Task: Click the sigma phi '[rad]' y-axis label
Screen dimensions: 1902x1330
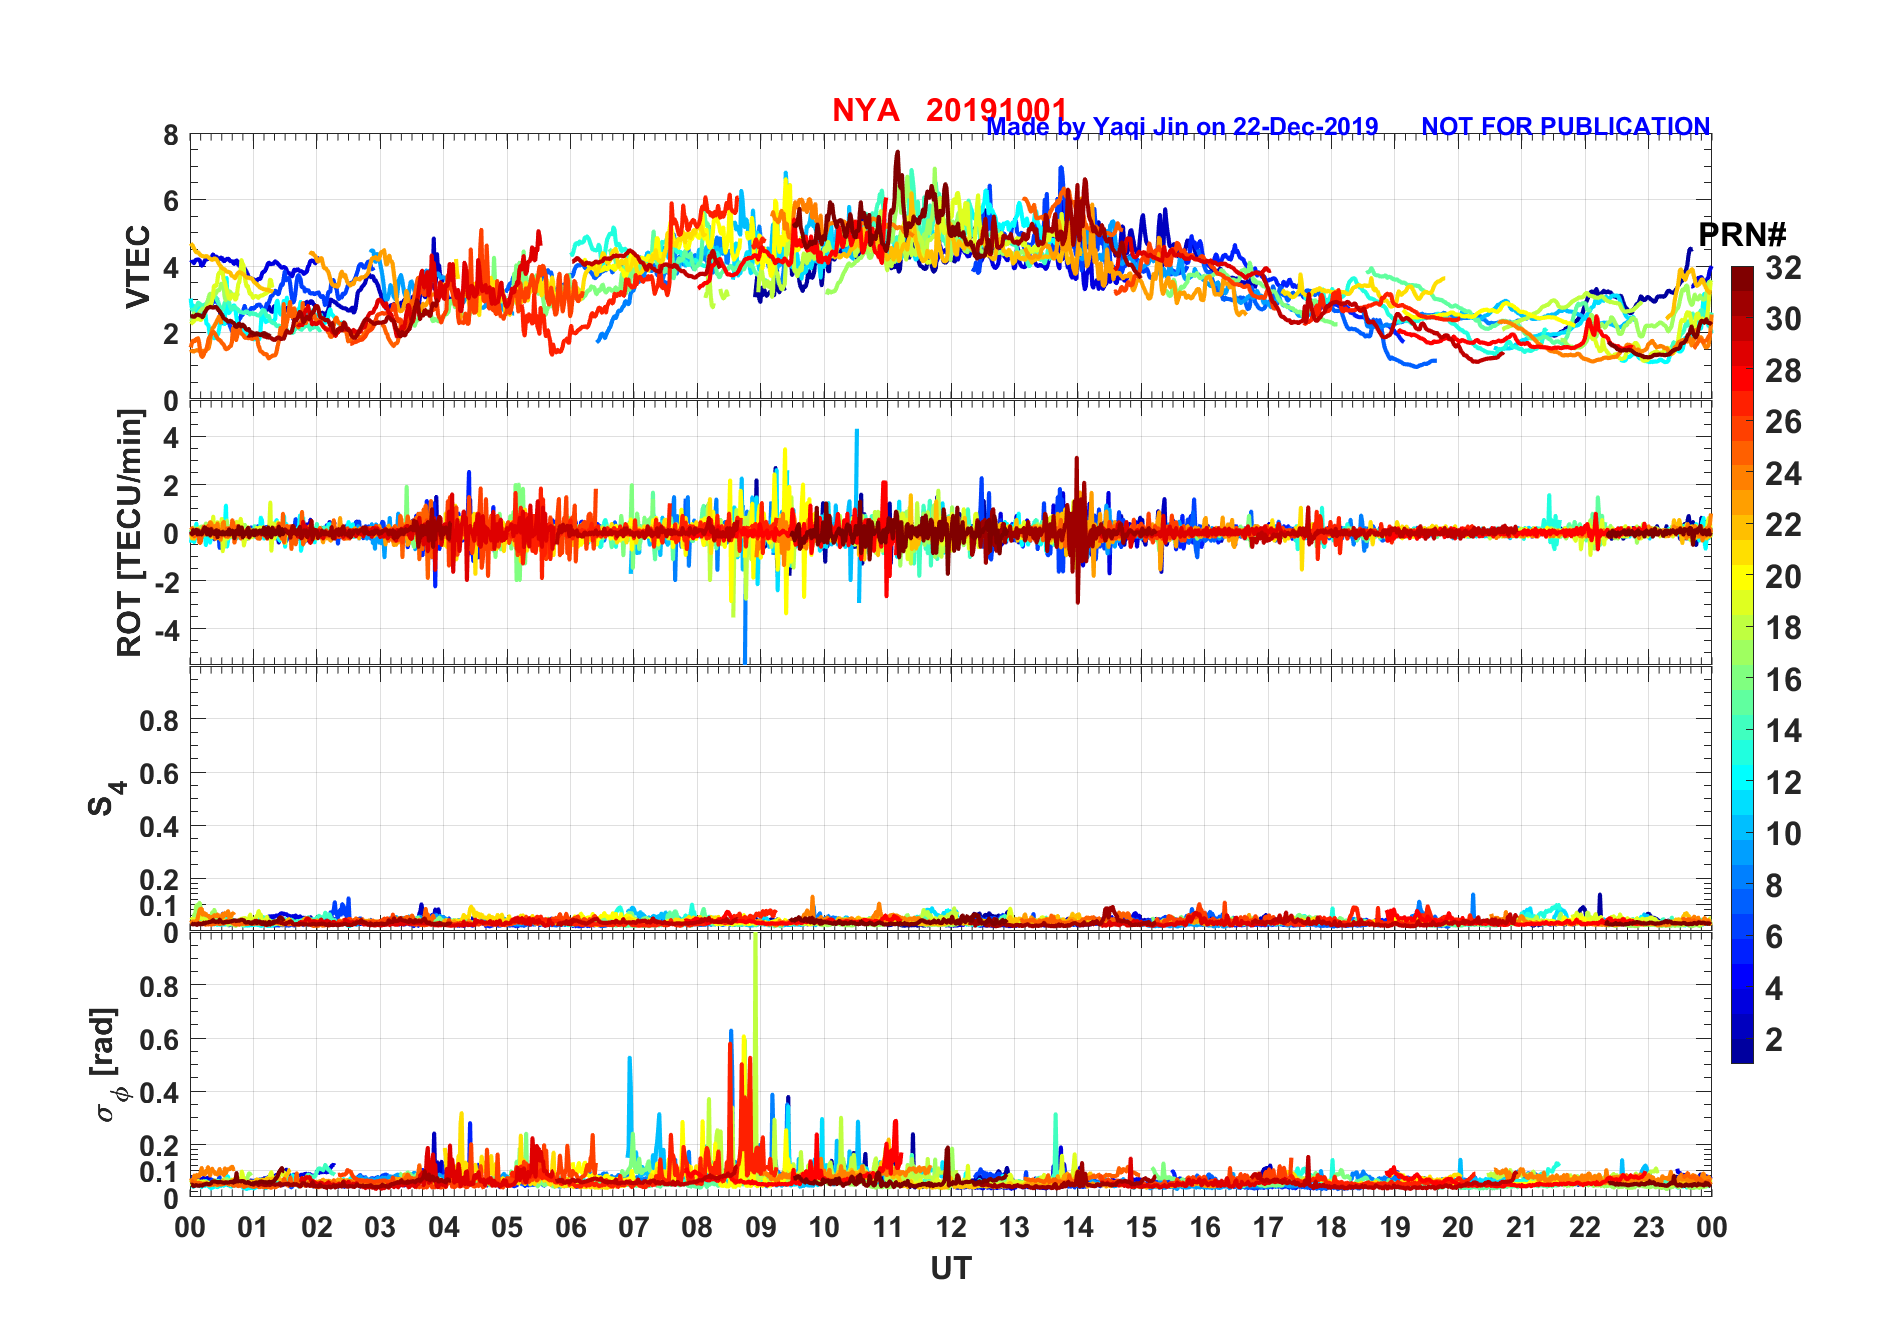Action: 106,1065
